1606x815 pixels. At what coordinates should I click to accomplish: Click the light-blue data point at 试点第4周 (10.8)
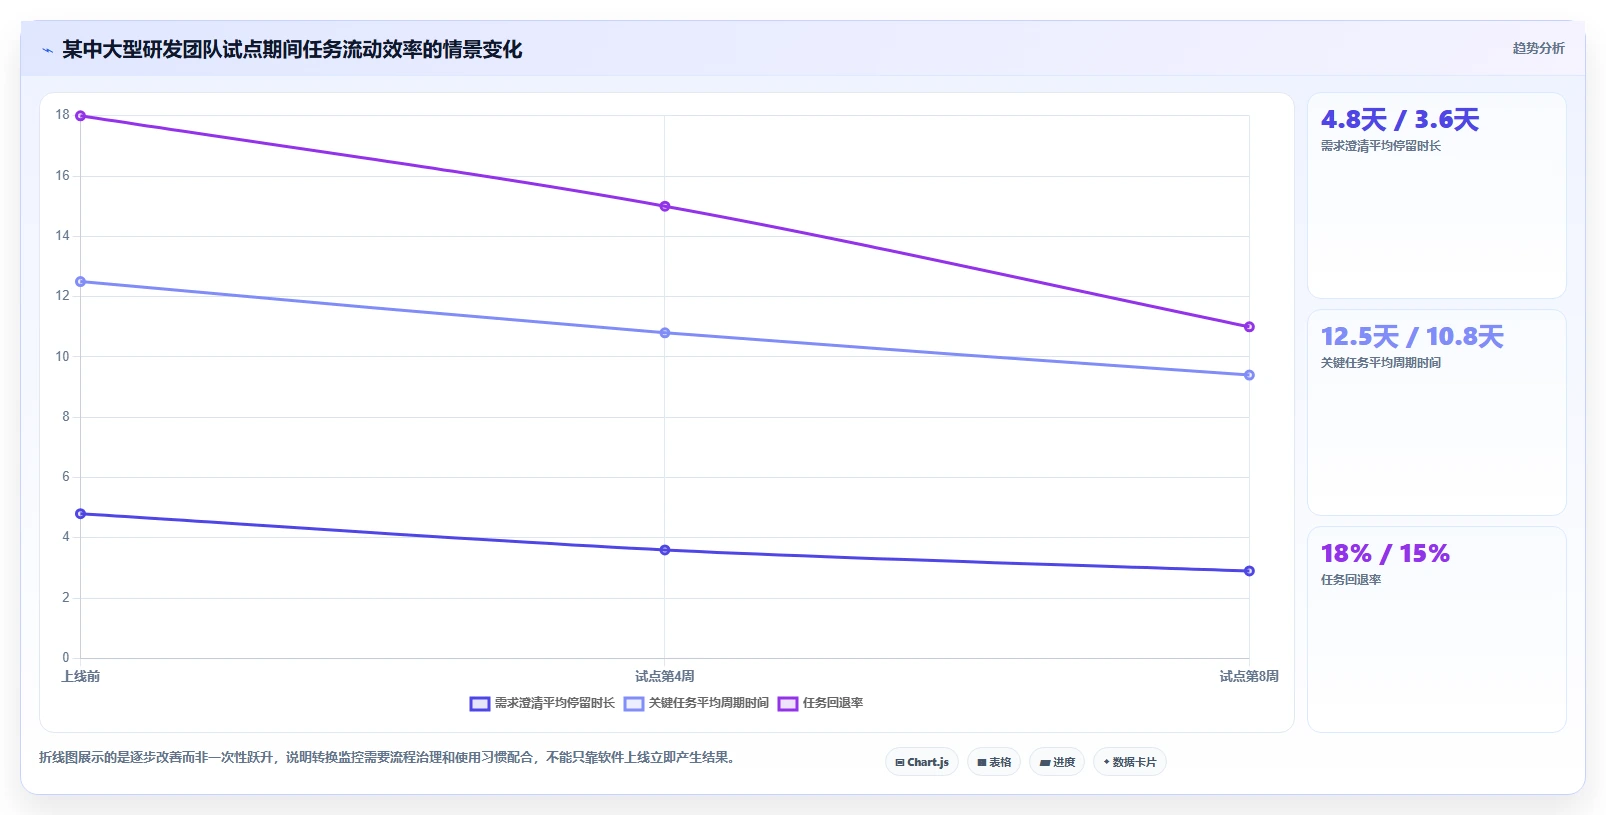665,333
